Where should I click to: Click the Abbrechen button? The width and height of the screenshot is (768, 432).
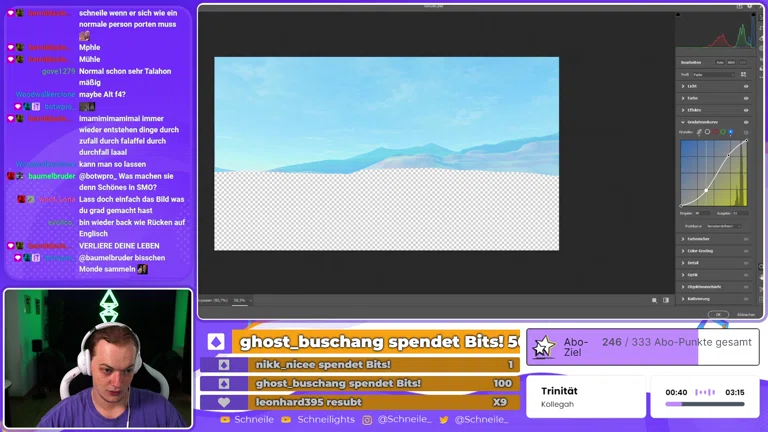tap(746, 315)
